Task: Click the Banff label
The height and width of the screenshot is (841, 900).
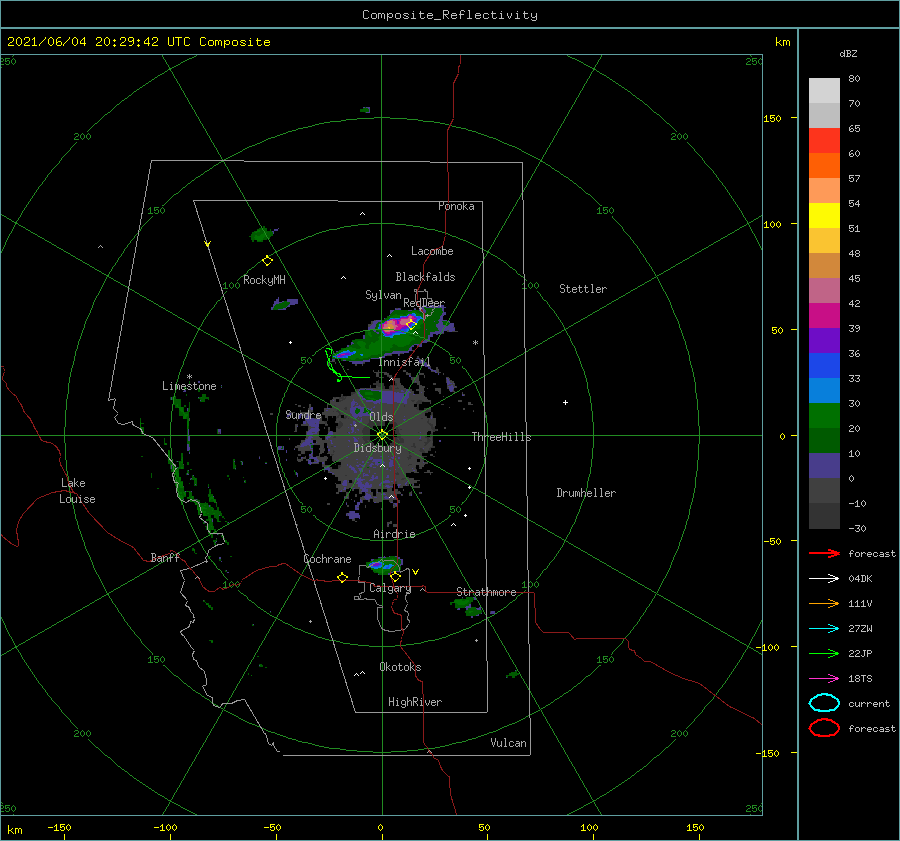Action: point(165,557)
